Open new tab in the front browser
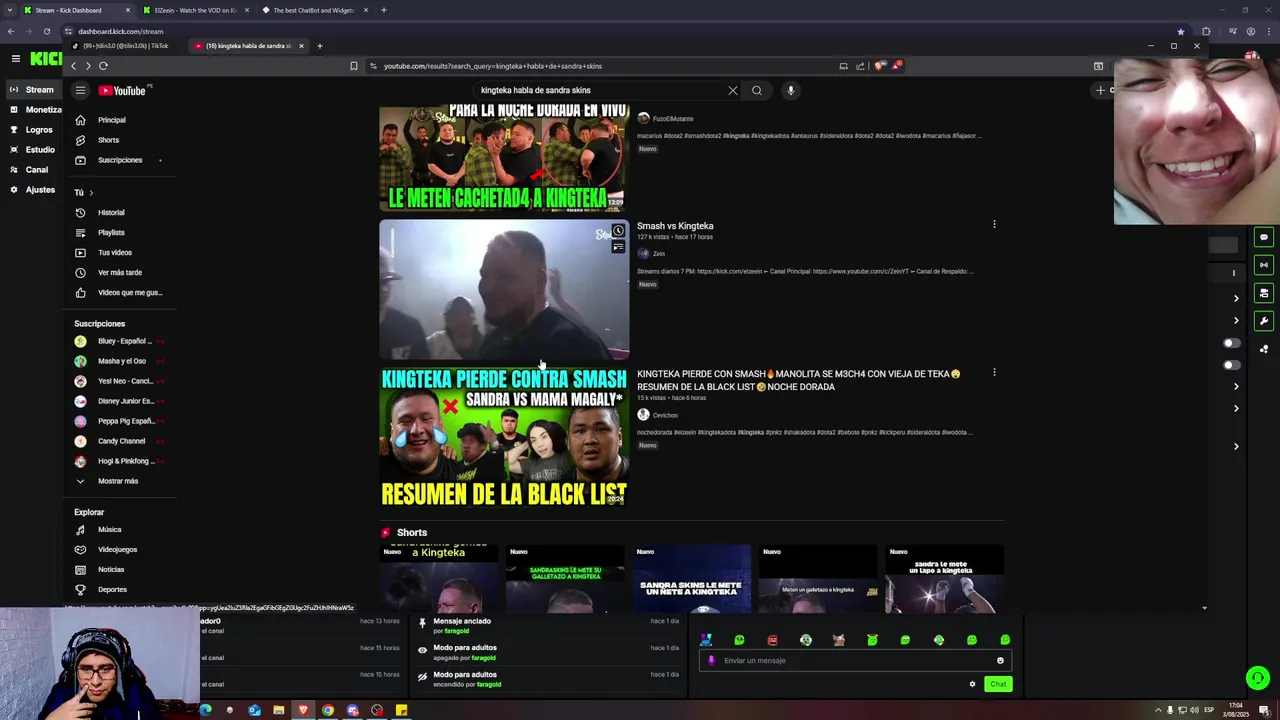This screenshot has width=1280, height=720. point(320,46)
